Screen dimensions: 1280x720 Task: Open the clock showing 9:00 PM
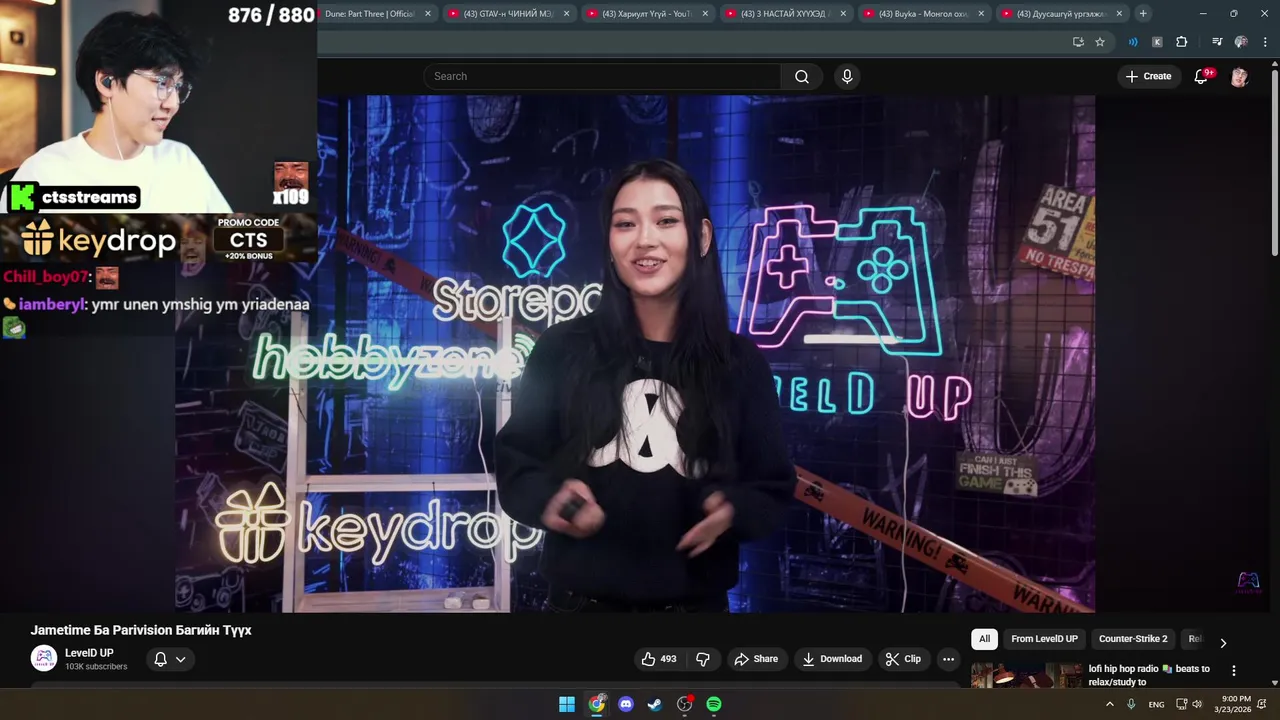tap(1231, 704)
